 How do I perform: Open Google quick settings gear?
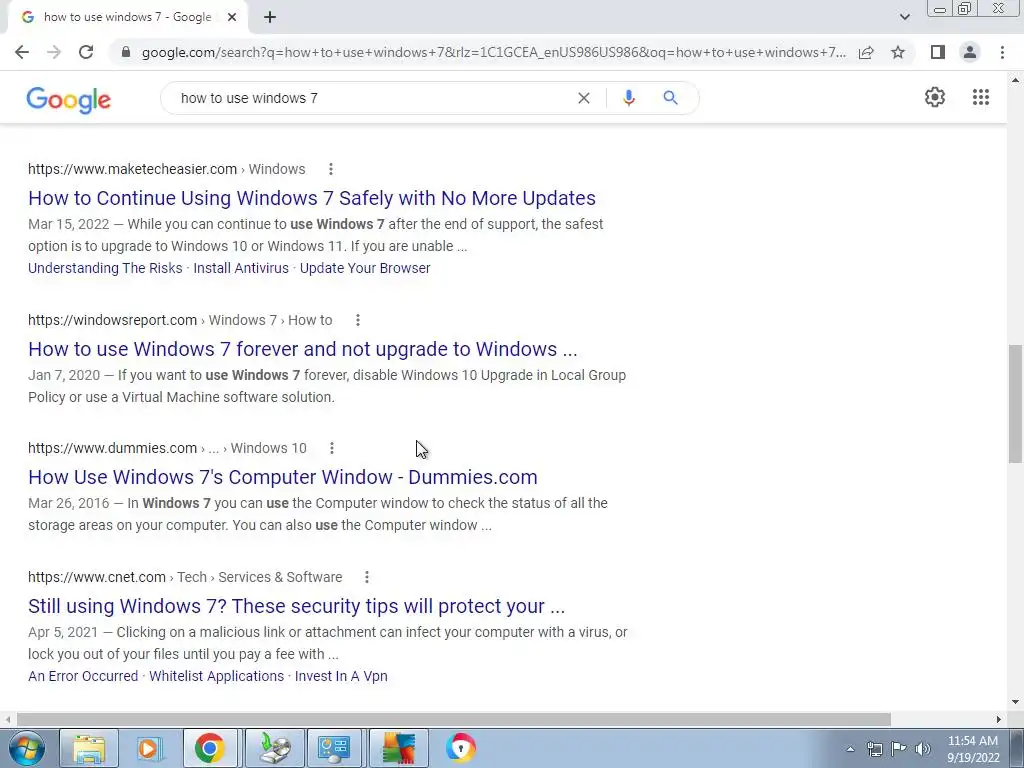click(935, 97)
